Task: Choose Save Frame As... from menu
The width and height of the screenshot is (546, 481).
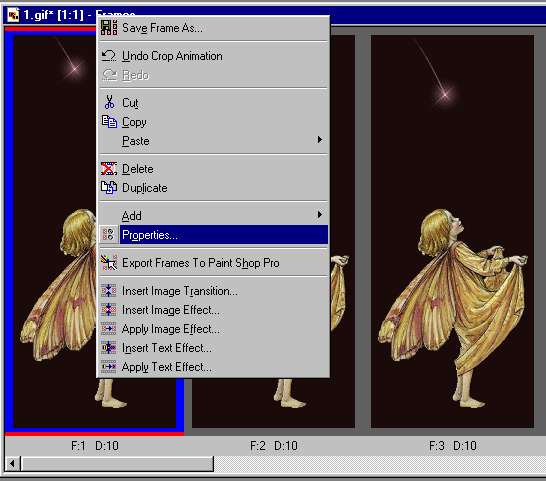Action: pos(213,28)
